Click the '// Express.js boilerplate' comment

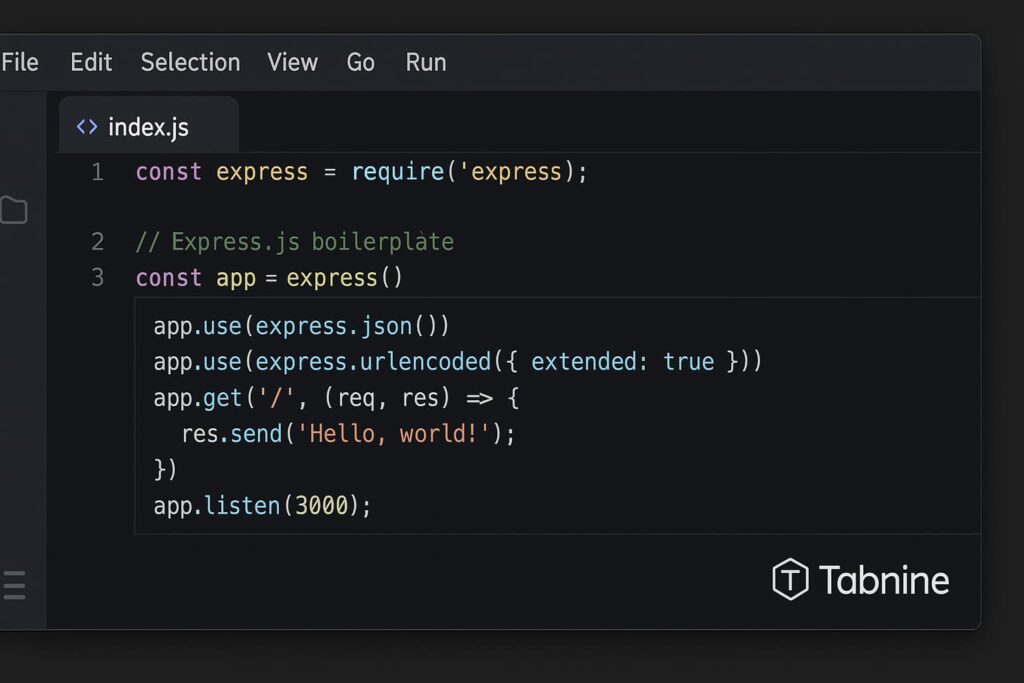pos(295,242)
